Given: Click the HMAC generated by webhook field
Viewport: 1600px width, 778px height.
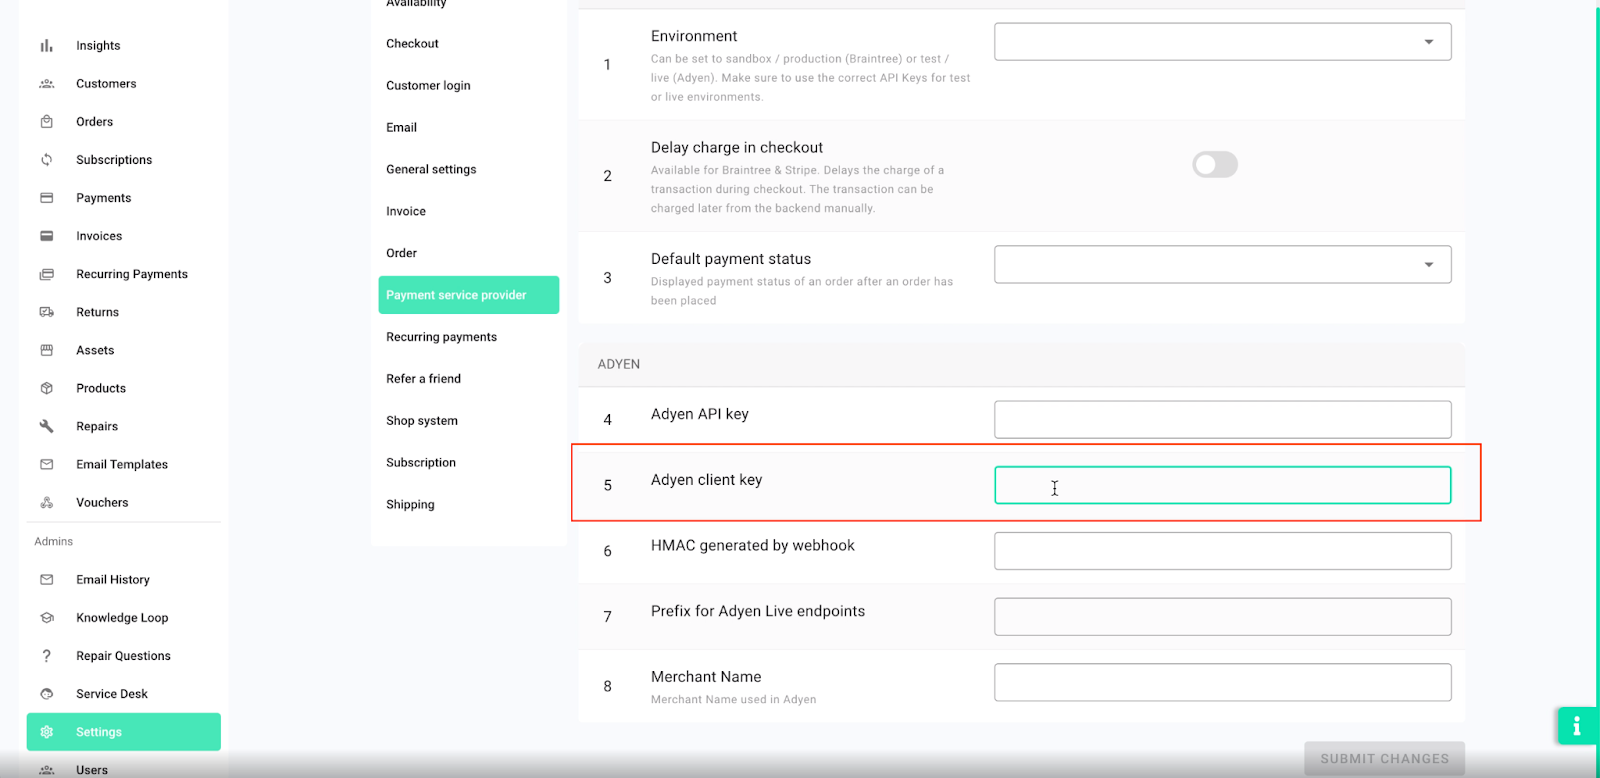Looking at the screenshot, I should coord(1222,551).
